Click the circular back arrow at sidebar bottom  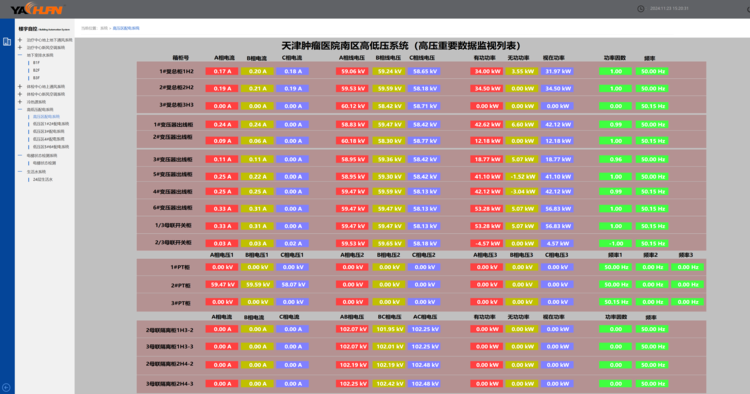click(x=6, y=387)
